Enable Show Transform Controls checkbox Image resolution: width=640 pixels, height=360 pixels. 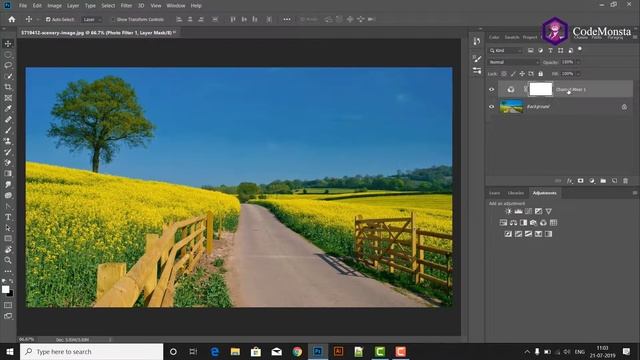pos(113,19)
